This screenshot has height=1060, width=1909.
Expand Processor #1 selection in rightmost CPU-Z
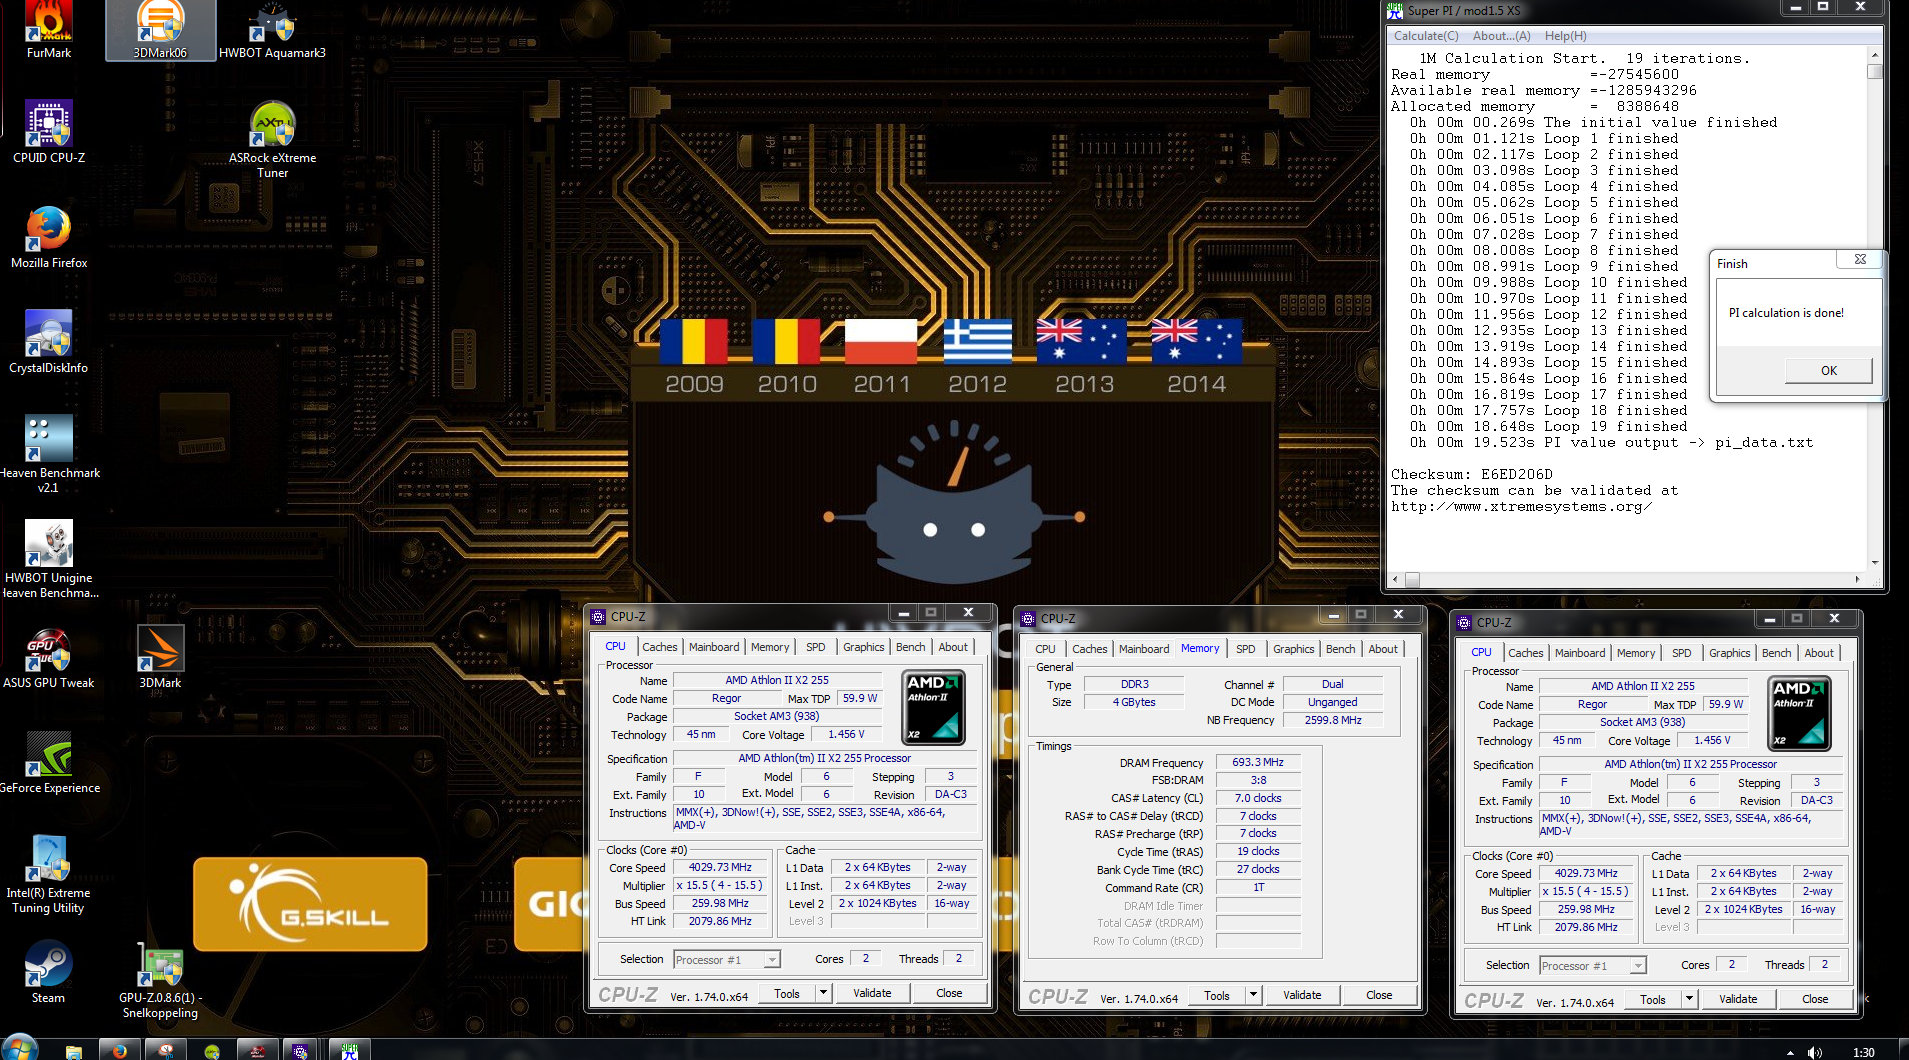click(x=1637, y=966)
